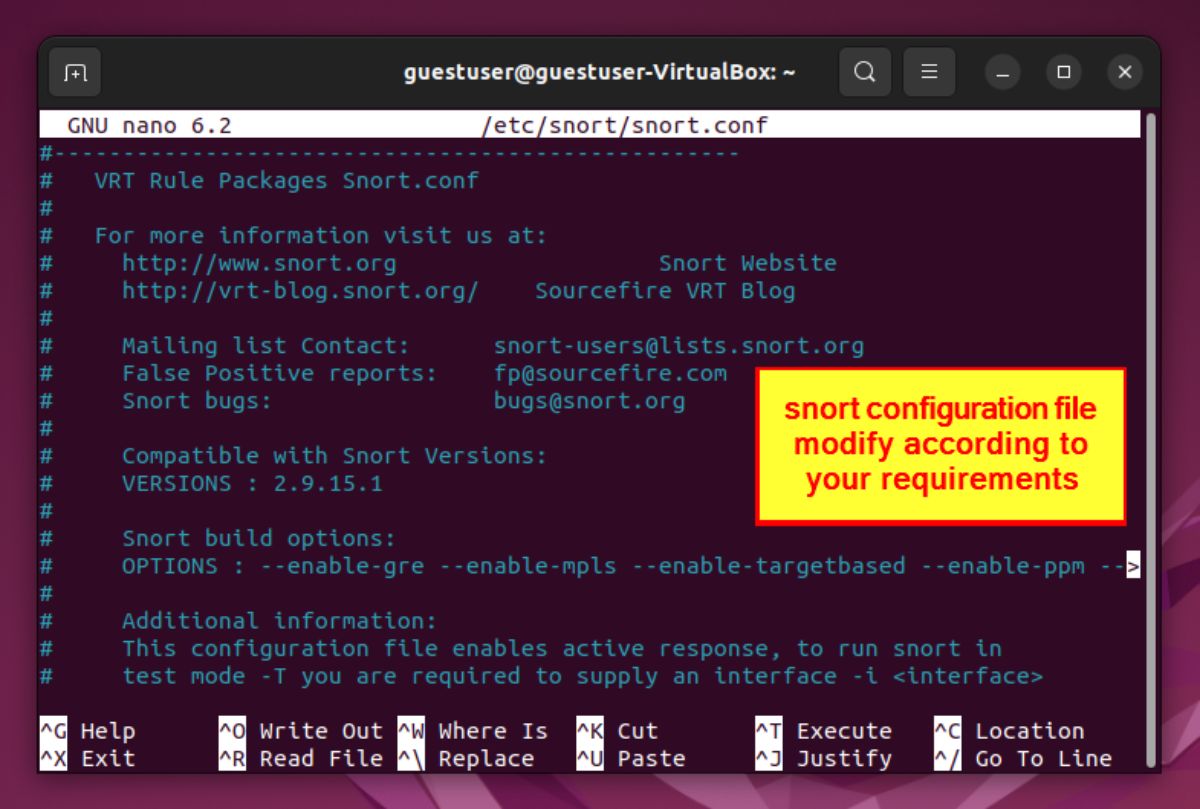Click the Location shortcut label
The image size is (1200, 809).
[x=1030, y=730]
